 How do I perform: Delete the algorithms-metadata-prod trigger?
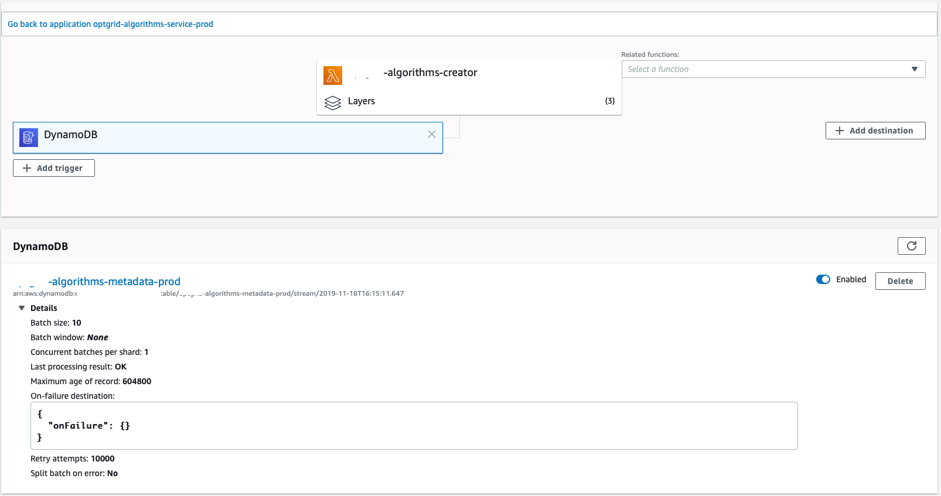coord(900,281)
